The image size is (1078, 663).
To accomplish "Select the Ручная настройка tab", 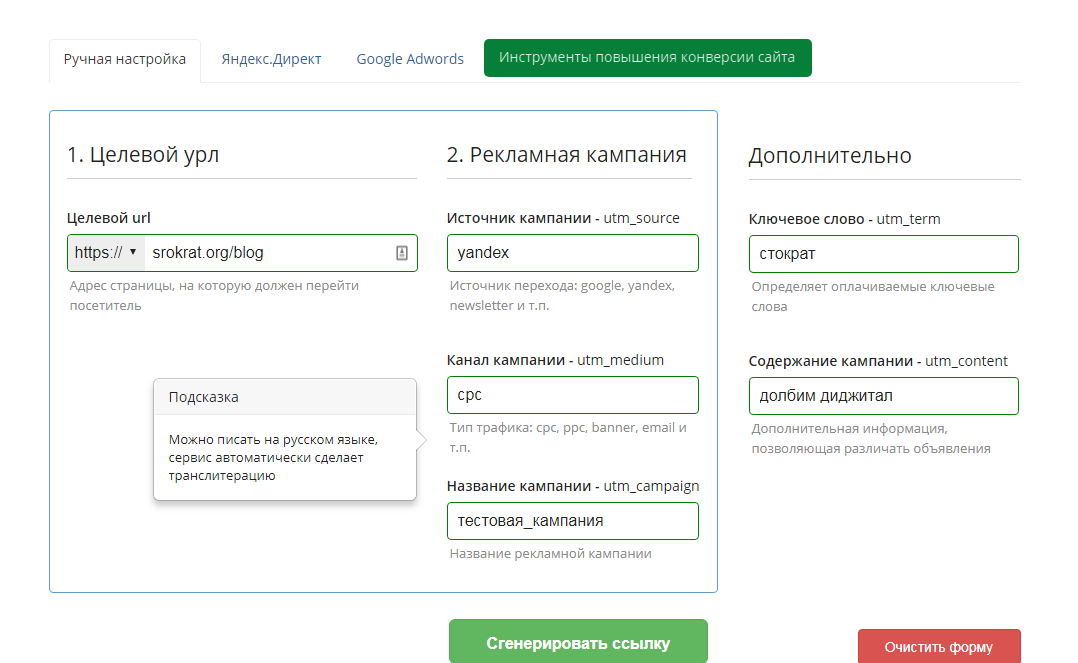I will pyautogui.click(x=125, y=59).
